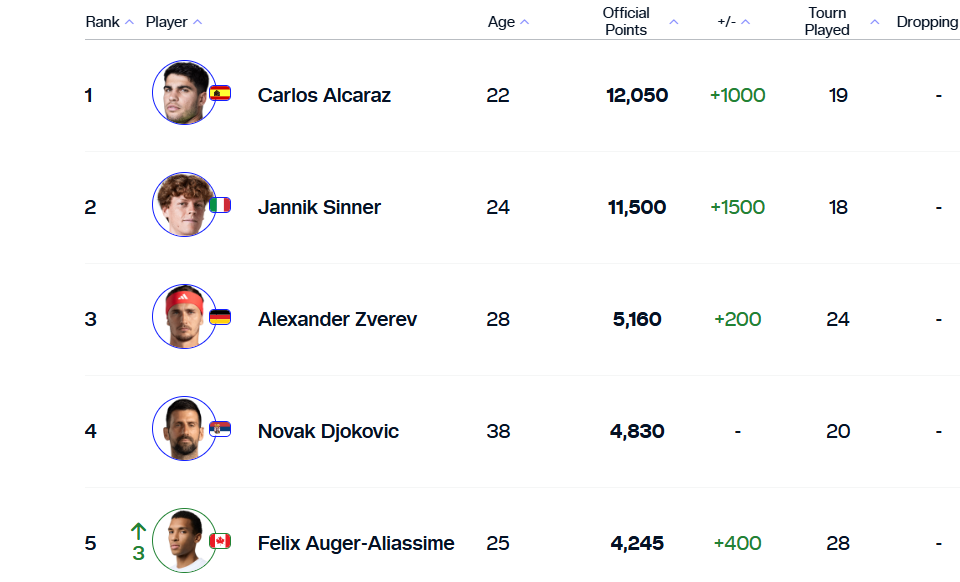Open Carlos Alcaraz name link

pos(324,95)
